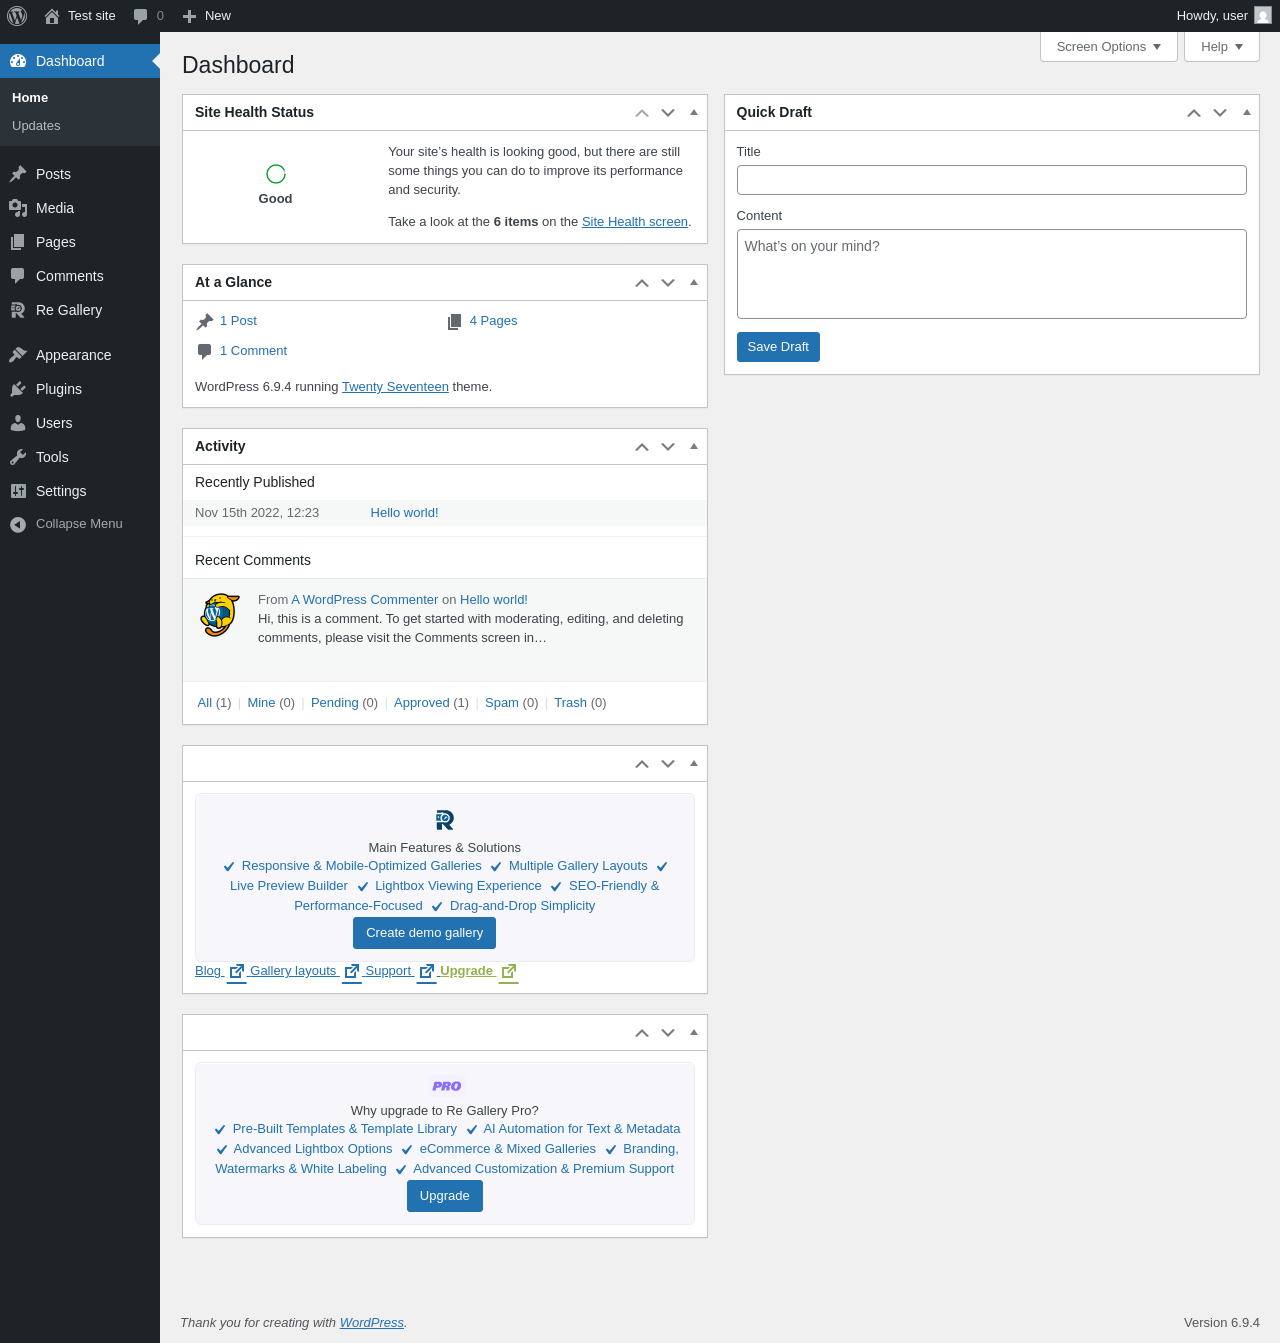Click the Quick Draft Content textarea

click(992, 274)
